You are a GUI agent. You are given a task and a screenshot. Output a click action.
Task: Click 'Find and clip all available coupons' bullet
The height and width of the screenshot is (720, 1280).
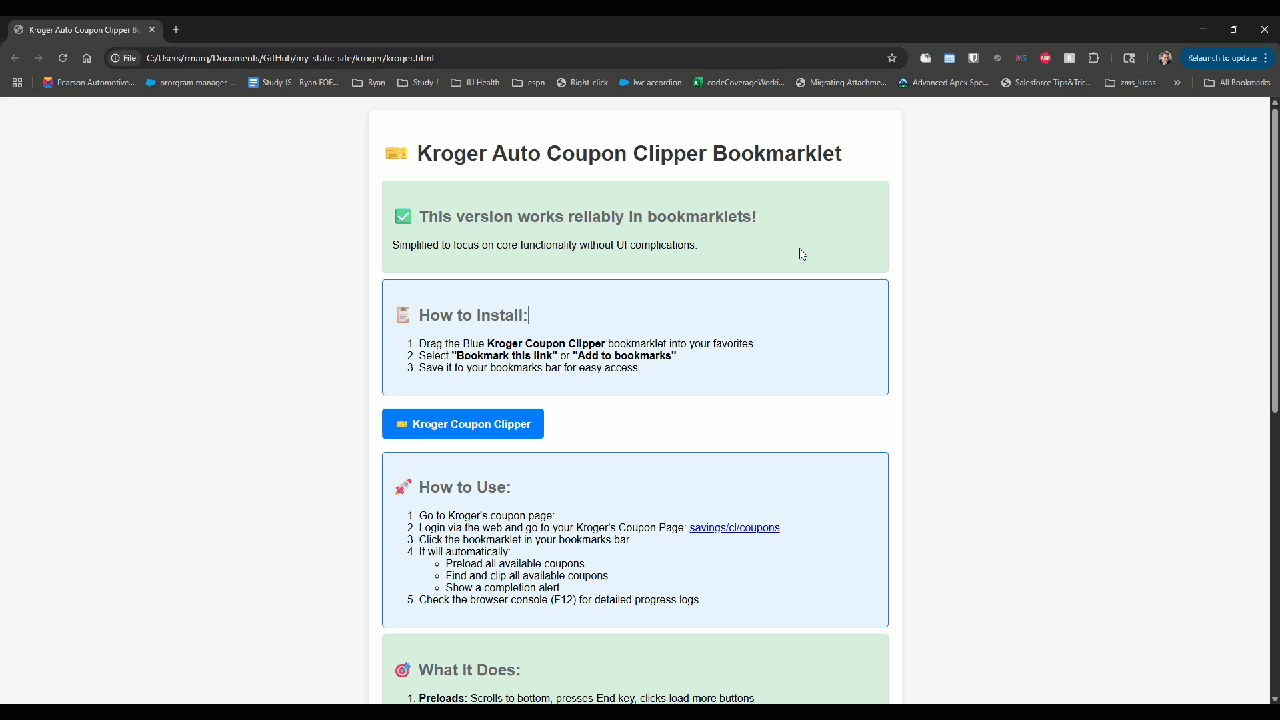(x=527, y=576)
